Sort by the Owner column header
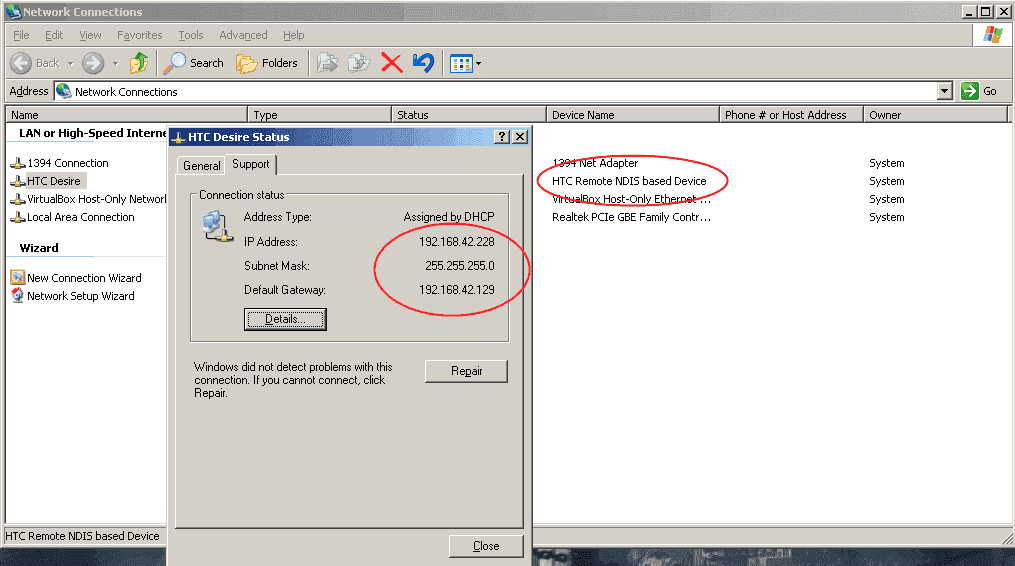1015x566 pixels. coord(935,115)
